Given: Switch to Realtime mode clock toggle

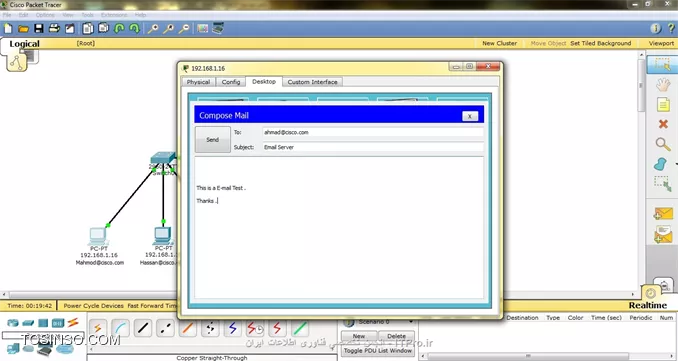Looking at the screenshot, I should 651,294.
